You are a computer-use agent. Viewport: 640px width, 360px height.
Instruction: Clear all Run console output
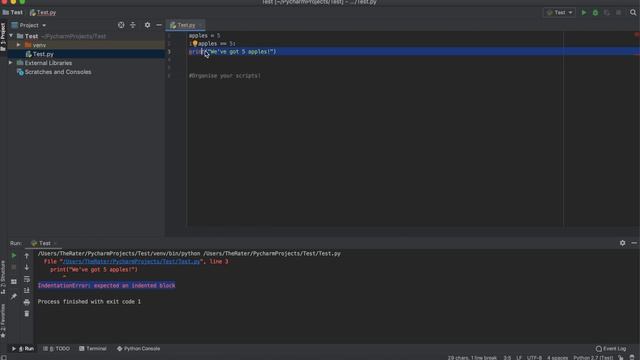[27, 313]
